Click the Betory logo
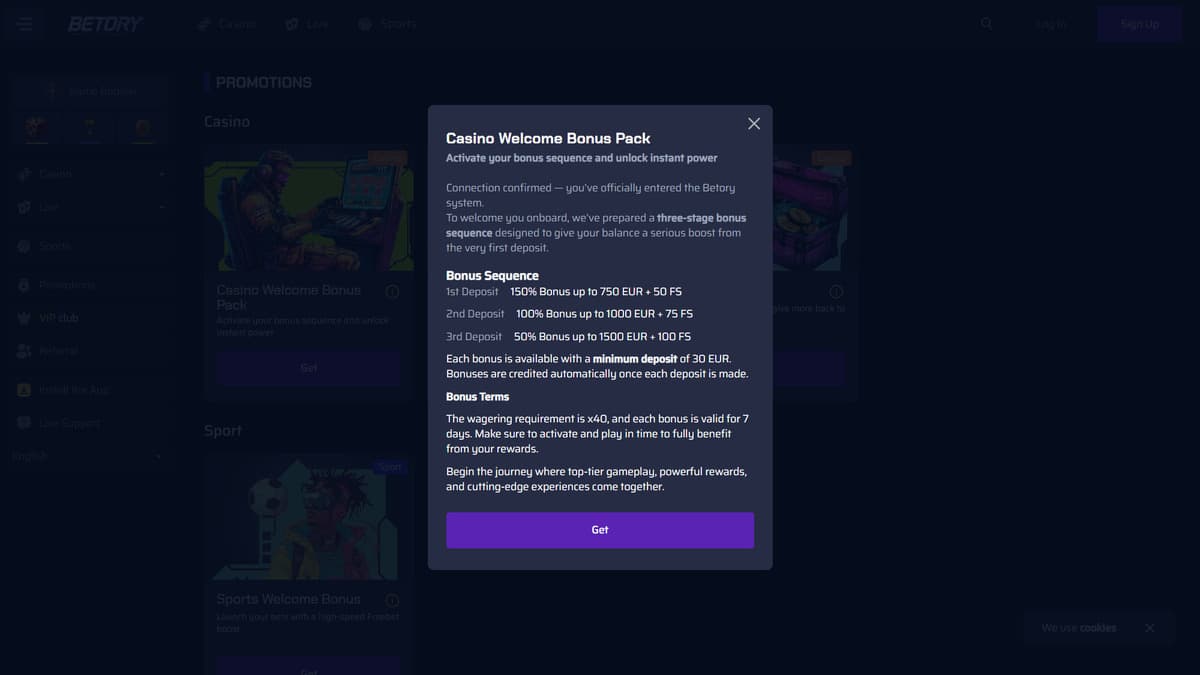The height and width of the screenshot is (675, 1200). (x=105, y=23)
